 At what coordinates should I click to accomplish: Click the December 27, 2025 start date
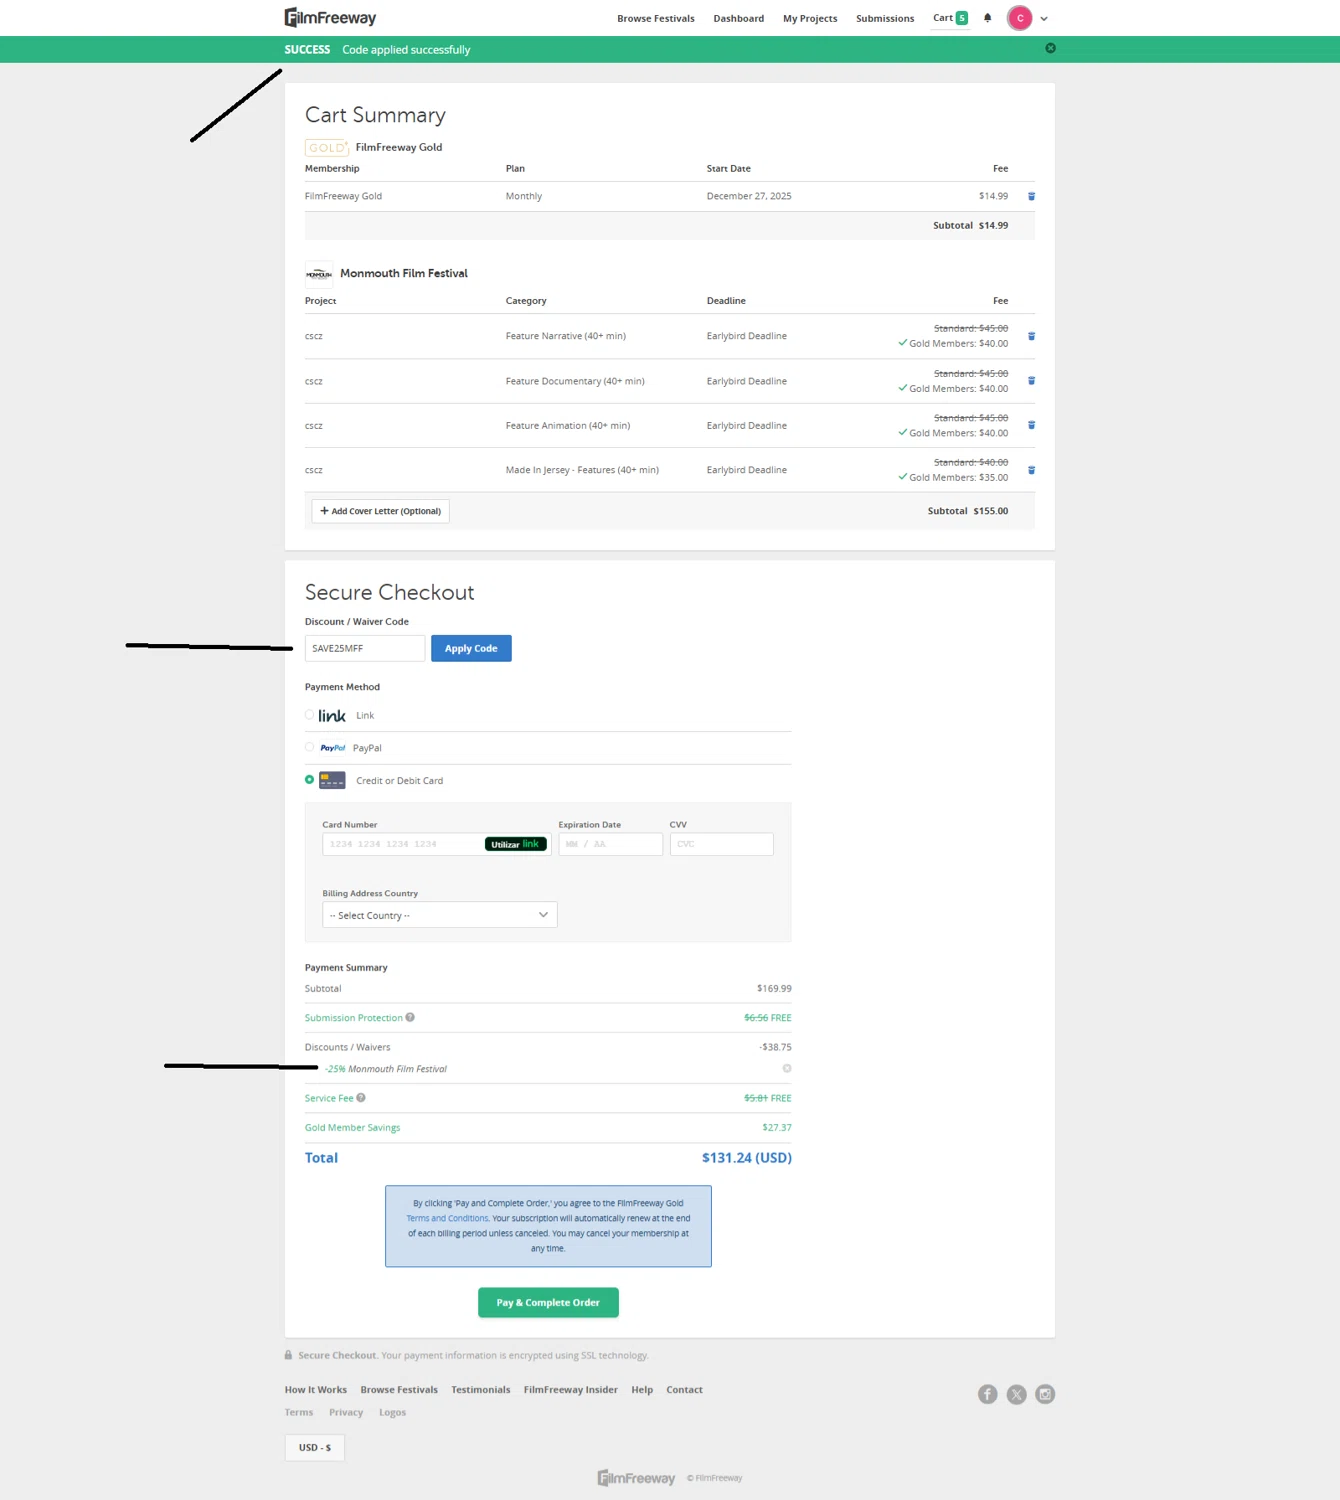[x=749, y=196]
